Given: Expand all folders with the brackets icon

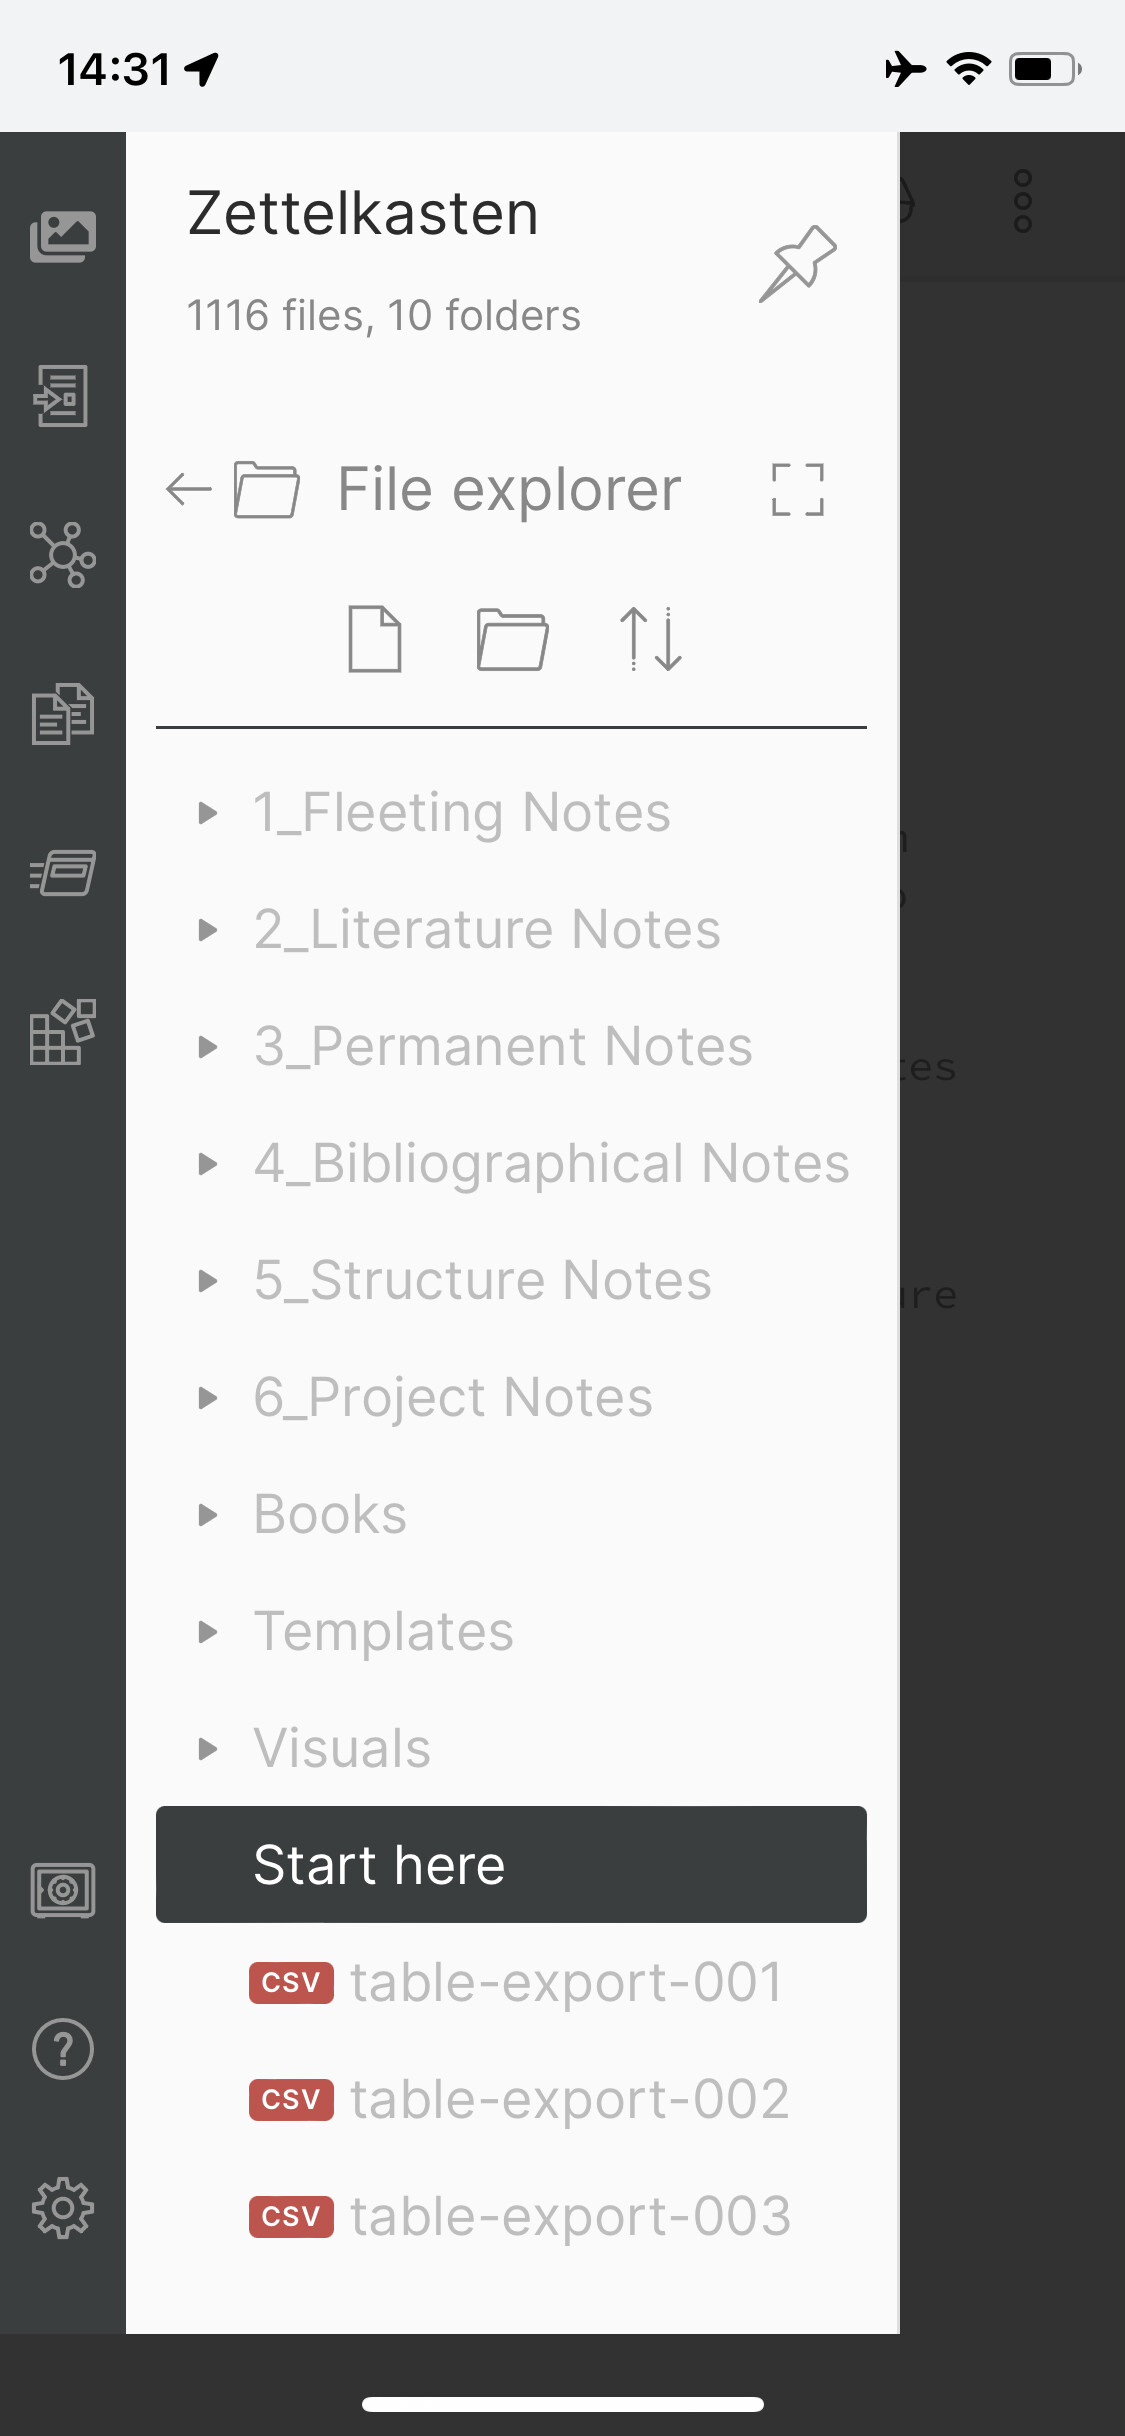Looking at the screenshot, I should [797, 490].
